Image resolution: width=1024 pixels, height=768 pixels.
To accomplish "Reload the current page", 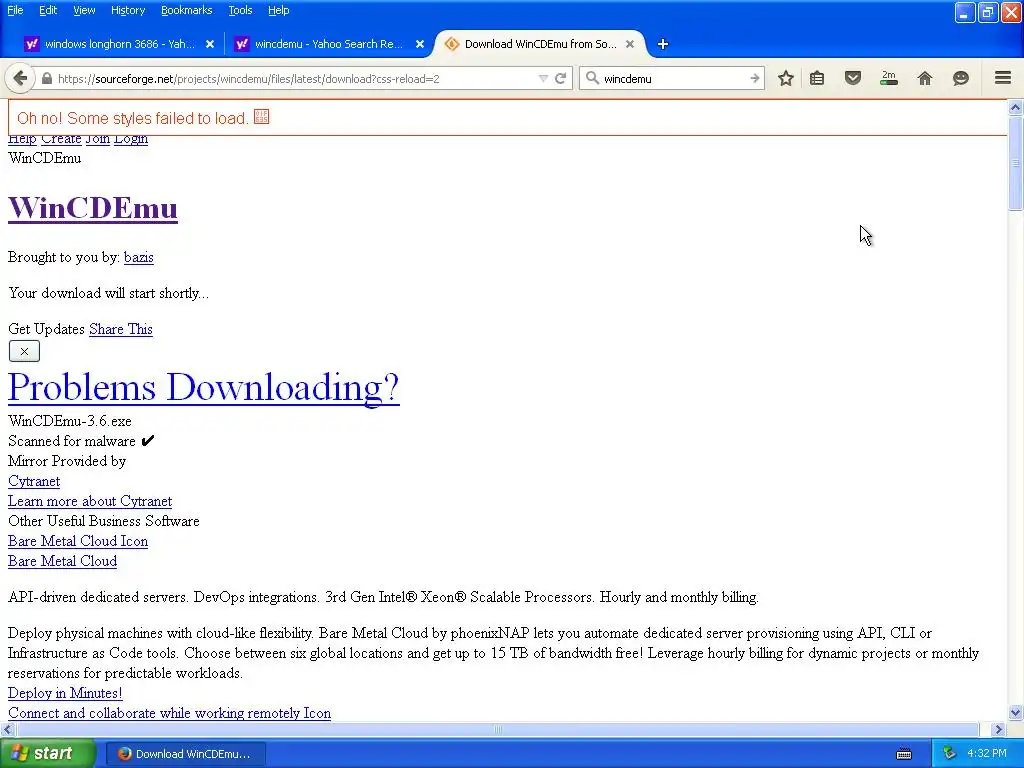I will coord(560,78).
